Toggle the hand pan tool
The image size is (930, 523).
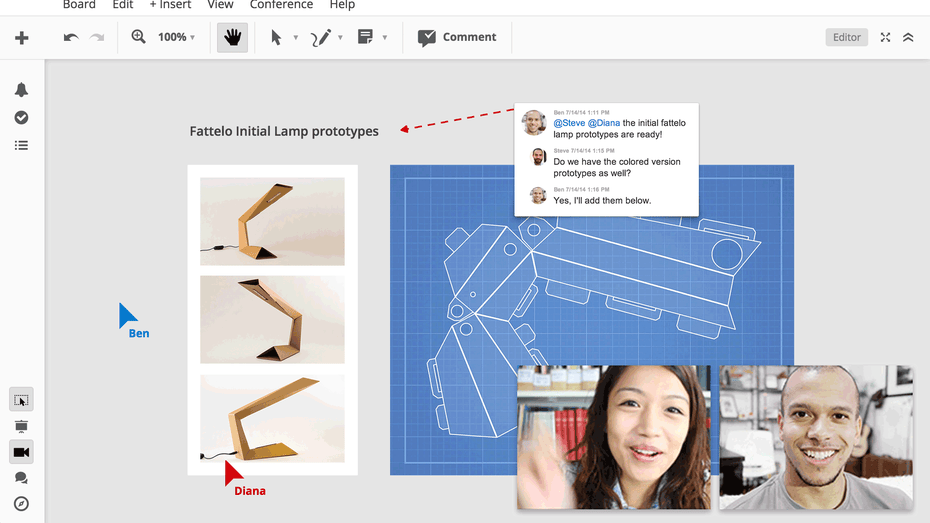coord(232,38)
